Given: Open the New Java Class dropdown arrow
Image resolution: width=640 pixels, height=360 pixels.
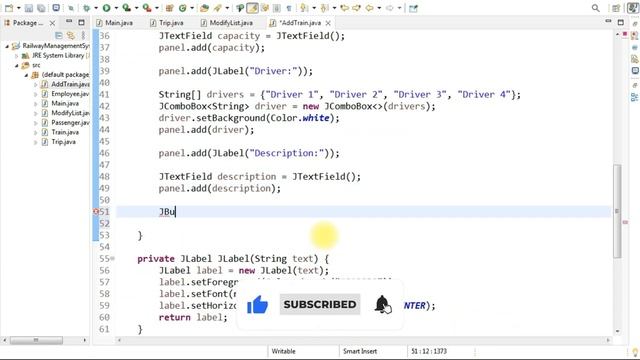Looking at the screenshot, I should pos(192,8).
